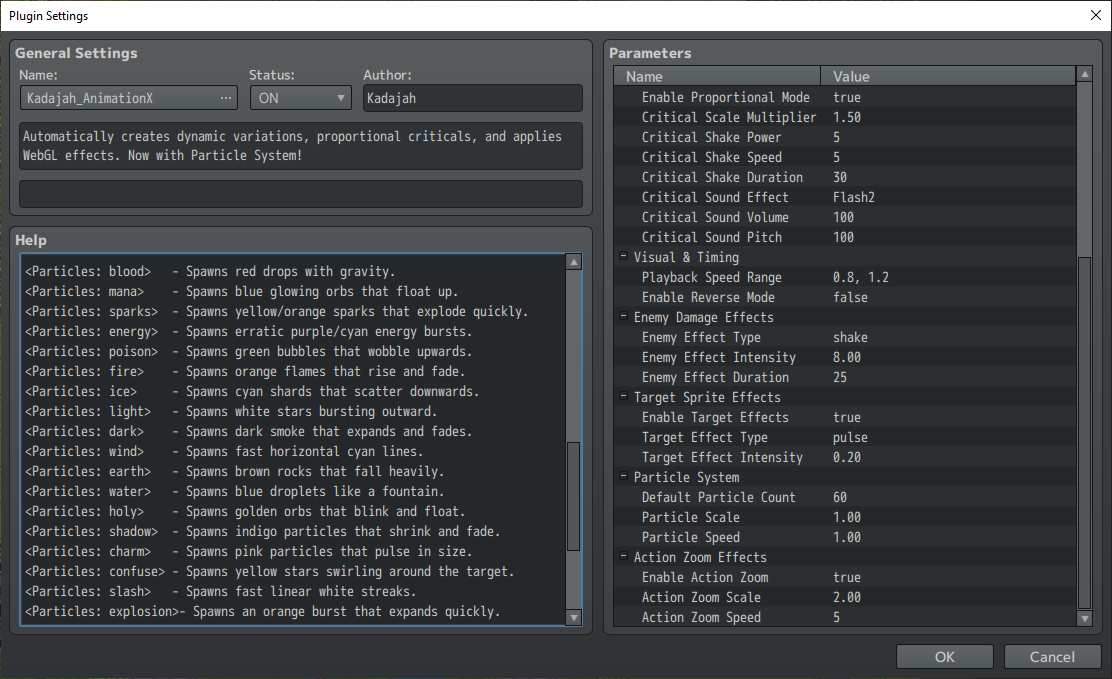This screenshot has height=679, width=1112.
Task: Click the Parameters list scroll-up arrow
Action: tap(1084, 74)
